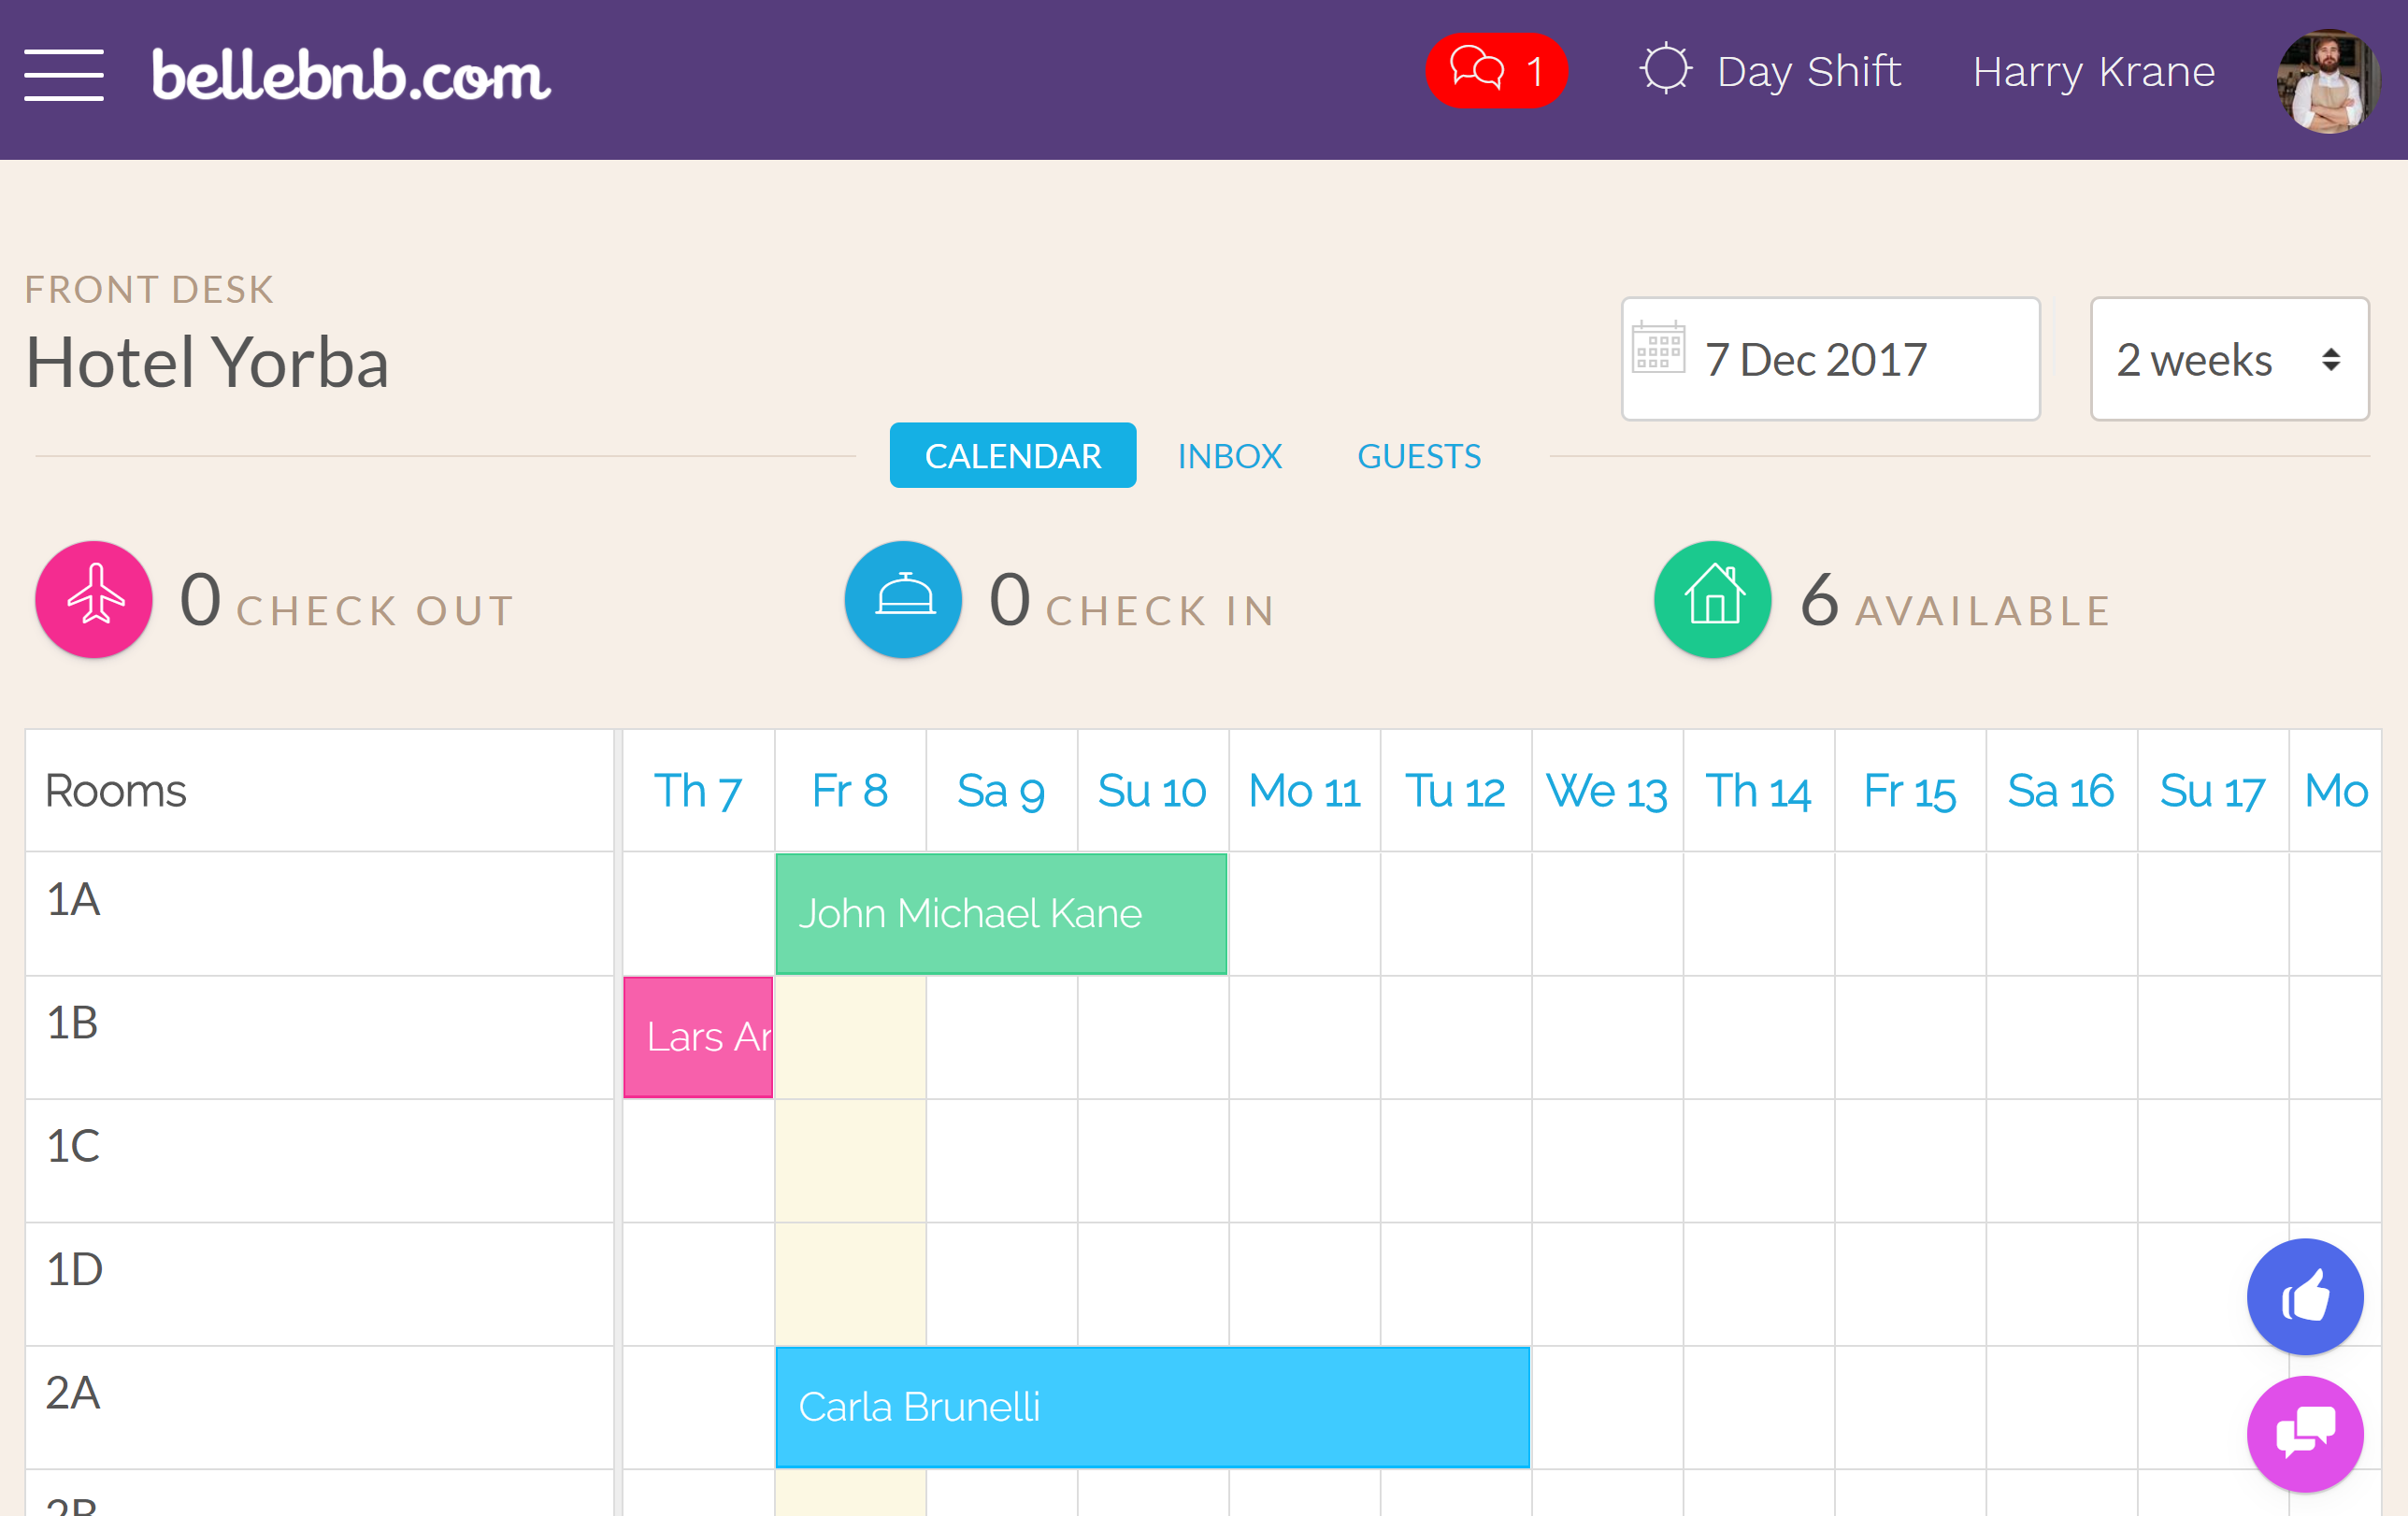This screenshot has width=2408, height=1516.
Task: Click the notification message bubble icon
Action: pyautogui.click(x=1491, y=72)
